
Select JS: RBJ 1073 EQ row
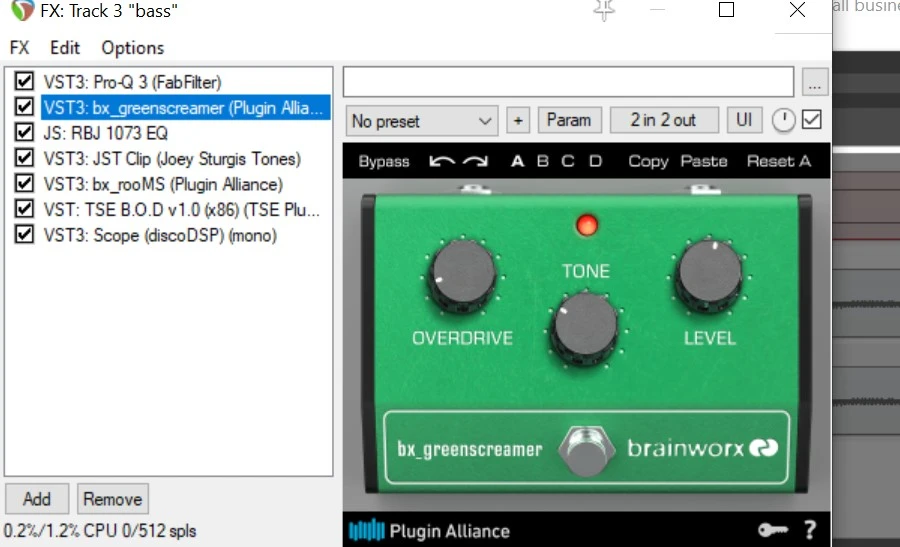(106, 133)
